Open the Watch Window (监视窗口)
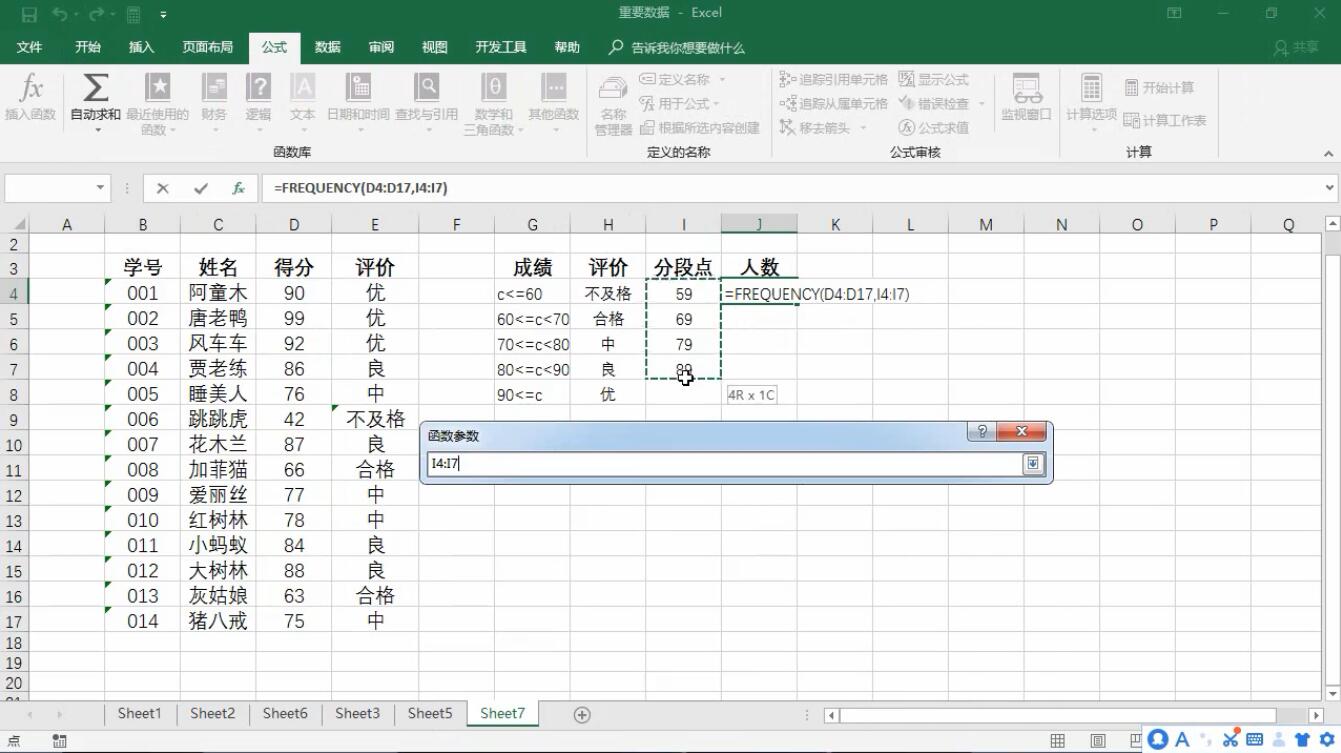Viewport: 1341px width, 753px height. click(1027, 98)
